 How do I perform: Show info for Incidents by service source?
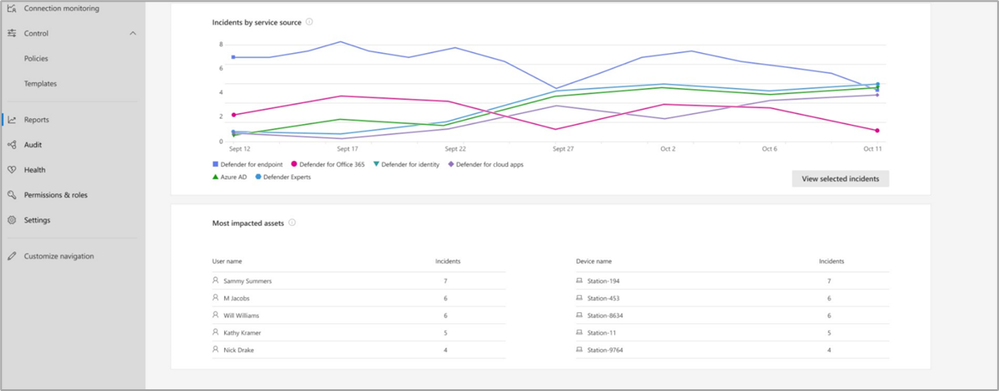(x=309, y=22)
